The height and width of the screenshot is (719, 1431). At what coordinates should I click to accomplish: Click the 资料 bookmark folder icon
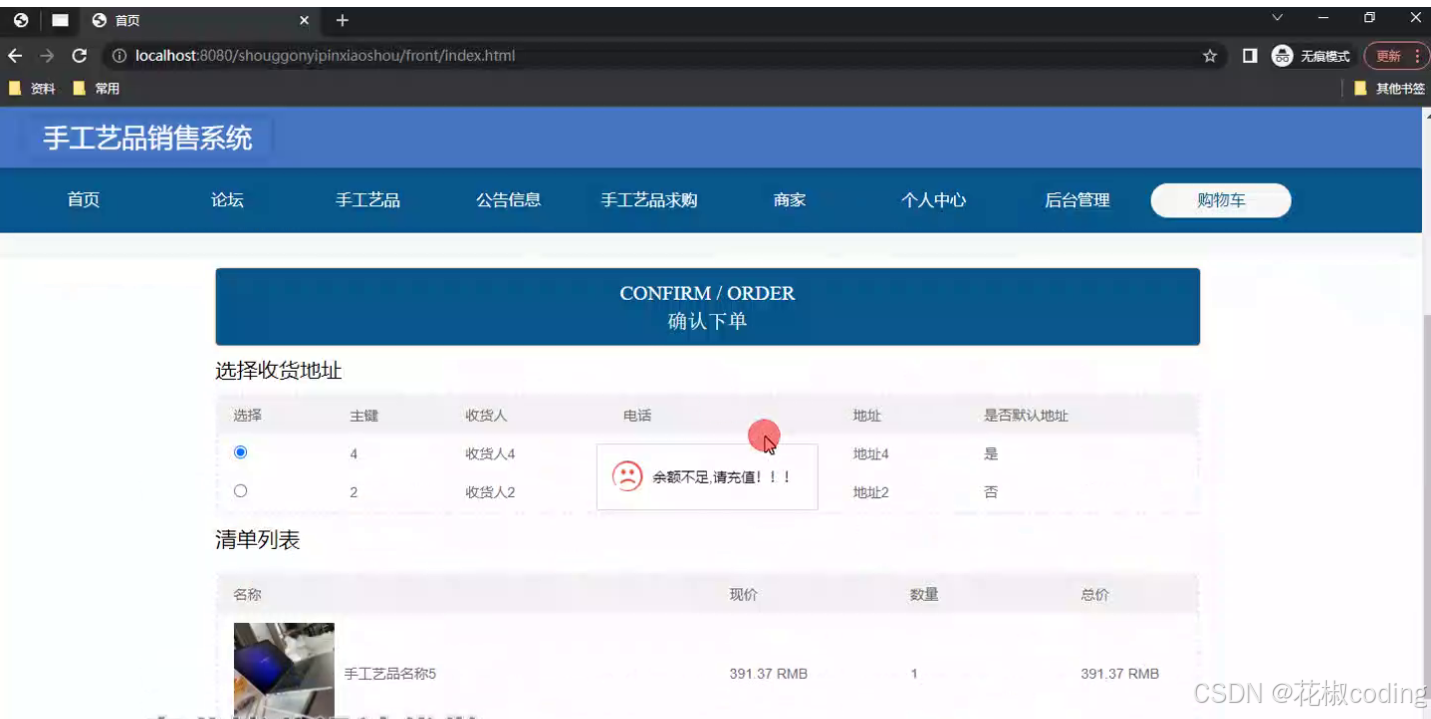pyautogui.click(x=13, y=88)
